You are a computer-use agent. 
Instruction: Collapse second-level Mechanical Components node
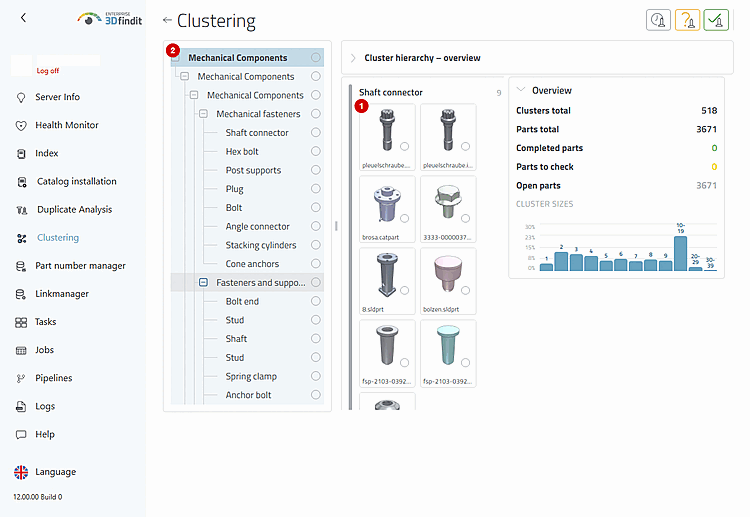pyautogui.click(x=185, y=77)
